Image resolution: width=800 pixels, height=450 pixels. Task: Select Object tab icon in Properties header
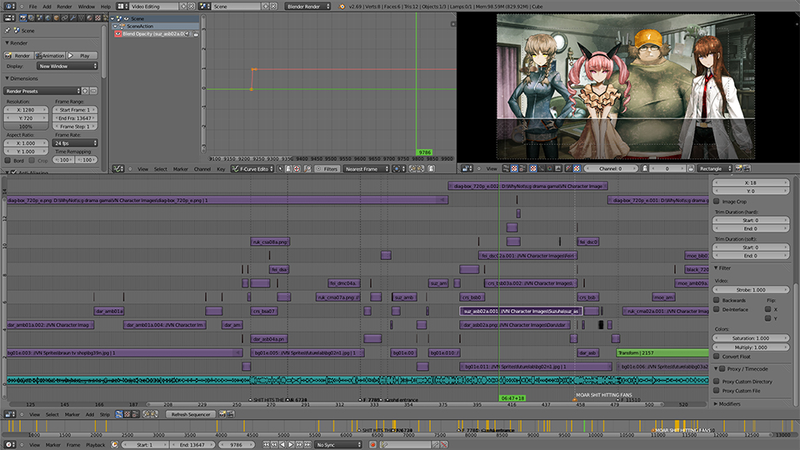click(56, 18)
